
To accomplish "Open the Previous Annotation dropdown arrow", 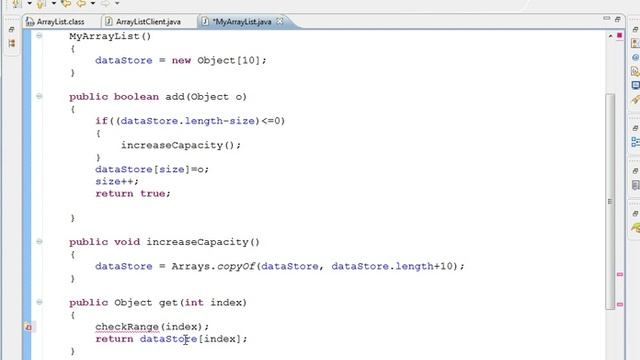I will coord(53,4).
